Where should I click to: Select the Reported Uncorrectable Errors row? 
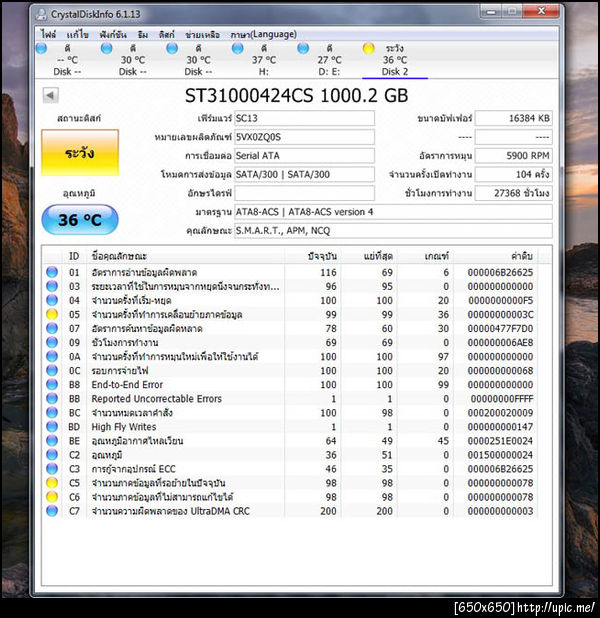[290, 398]
